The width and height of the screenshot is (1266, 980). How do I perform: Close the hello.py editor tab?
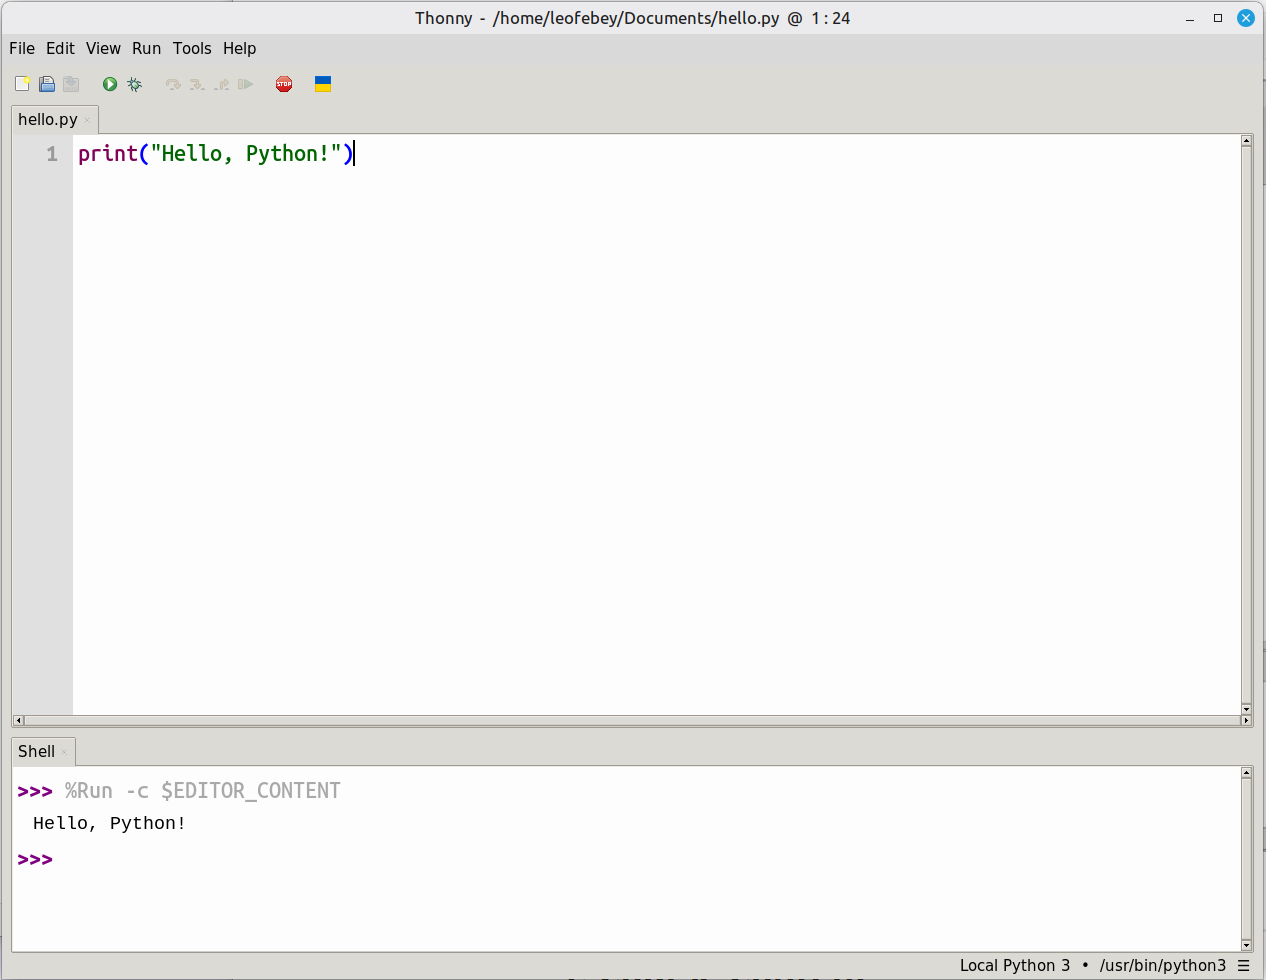pos(88,120)
